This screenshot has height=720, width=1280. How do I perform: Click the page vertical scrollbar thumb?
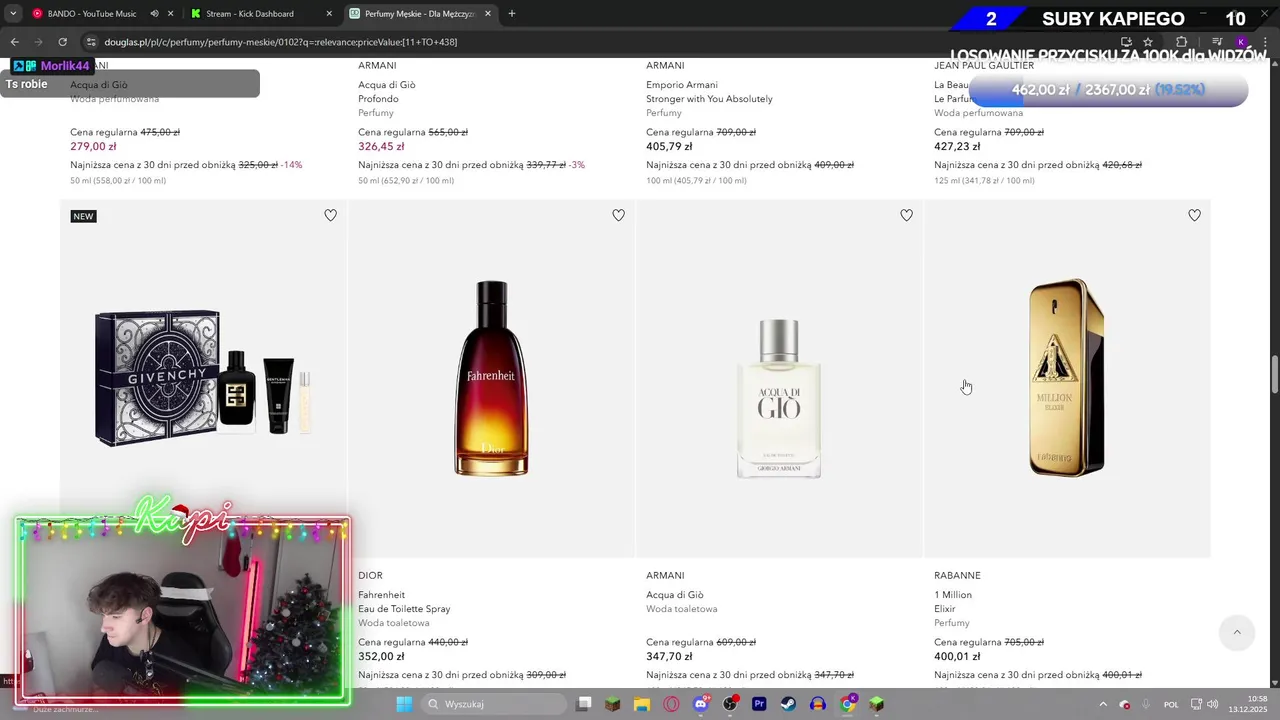tap(1274, 375)
